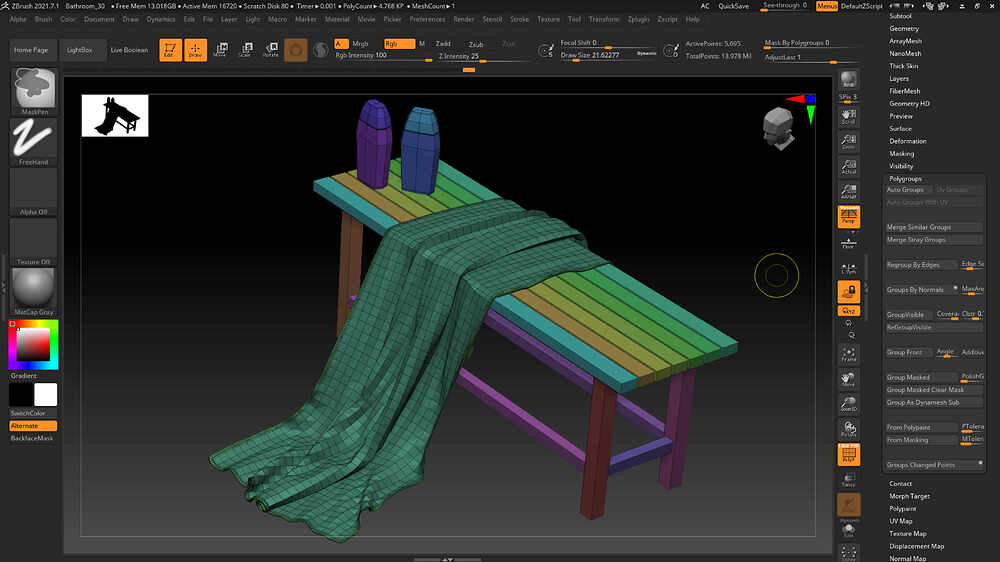Activate Edit mode button

[170, 50]
